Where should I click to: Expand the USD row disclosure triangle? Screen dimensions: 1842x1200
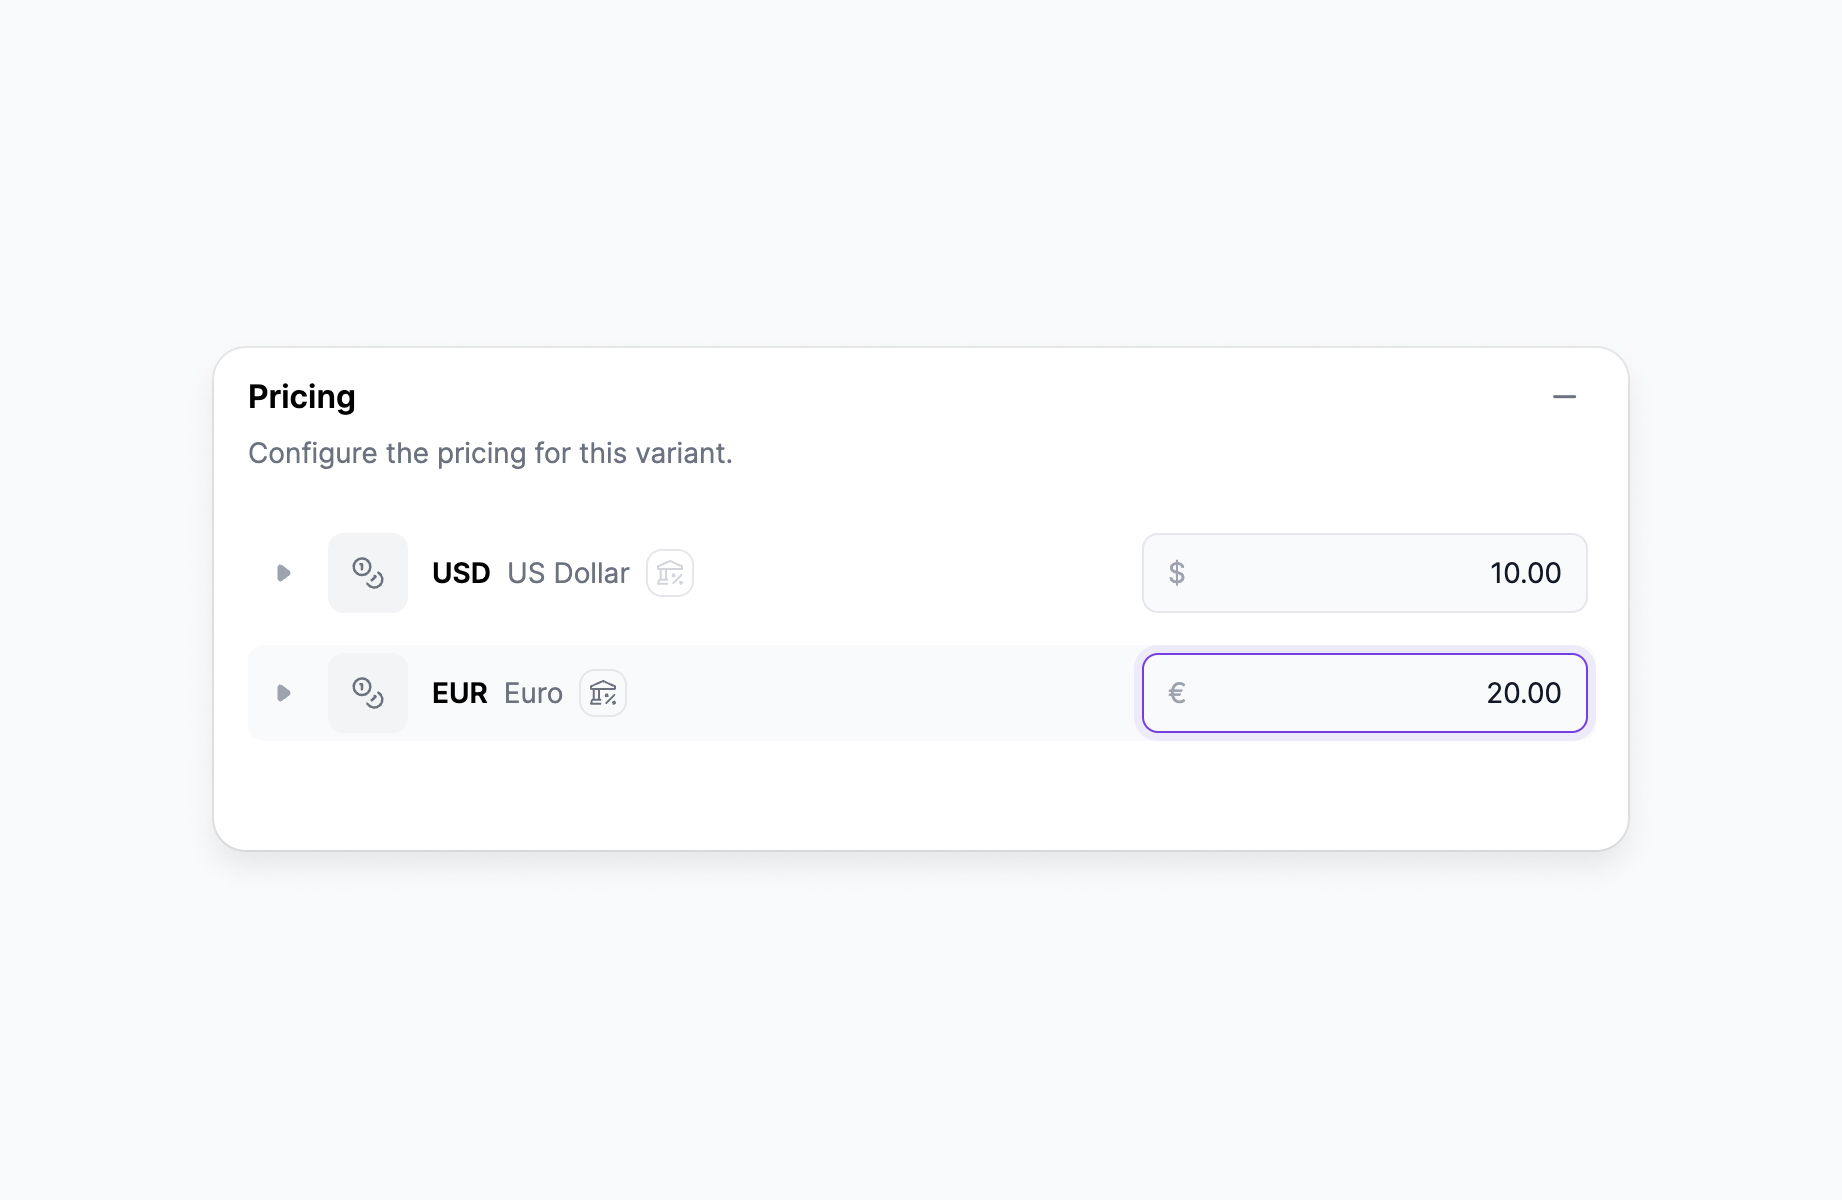(x=284, y=573)
